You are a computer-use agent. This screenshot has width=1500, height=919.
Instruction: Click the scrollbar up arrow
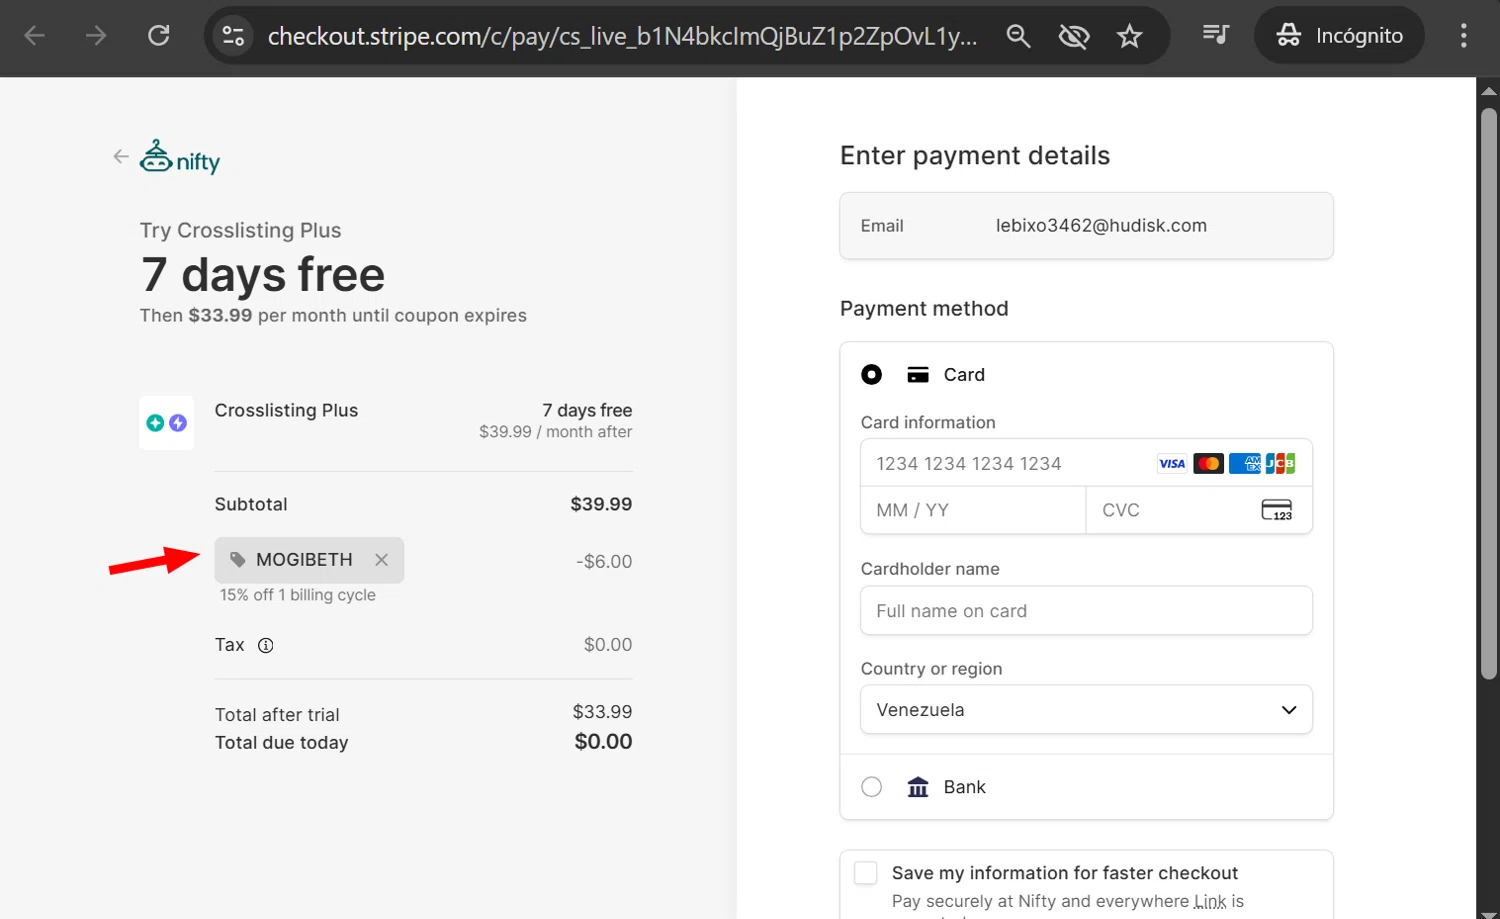(1489, 91)
